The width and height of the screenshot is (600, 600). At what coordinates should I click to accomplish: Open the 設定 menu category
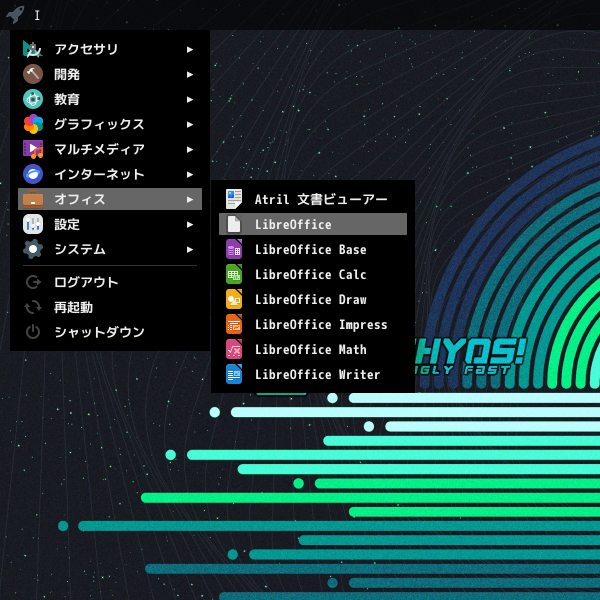(x=110, y=224)
